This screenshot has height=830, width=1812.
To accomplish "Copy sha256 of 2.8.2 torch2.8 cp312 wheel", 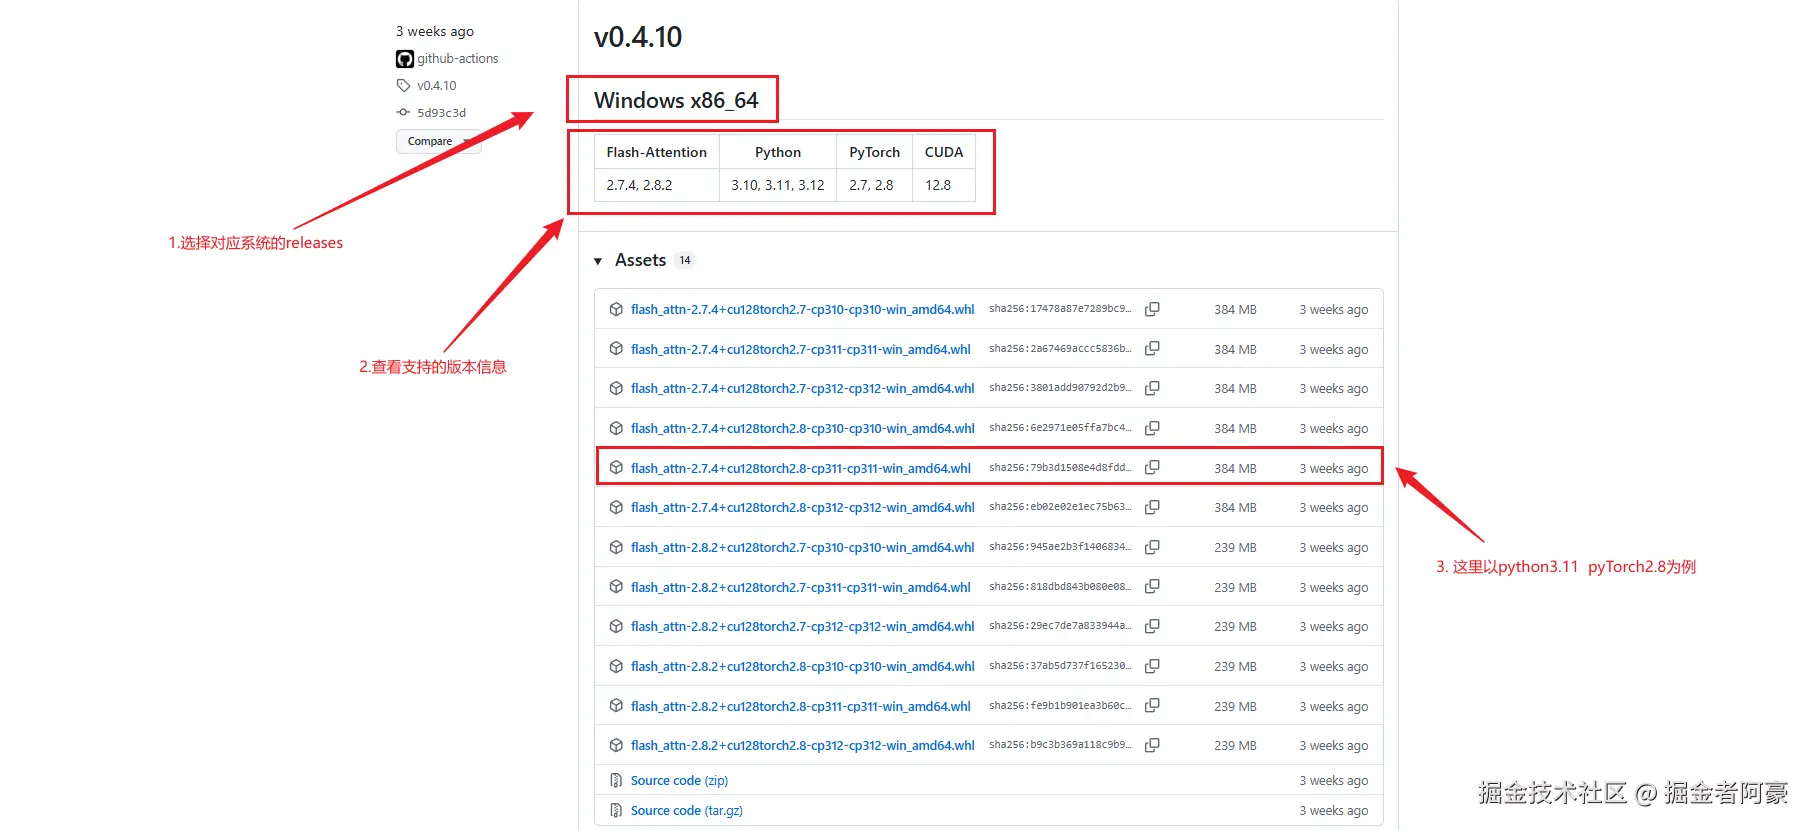I will coord(1152,745).
